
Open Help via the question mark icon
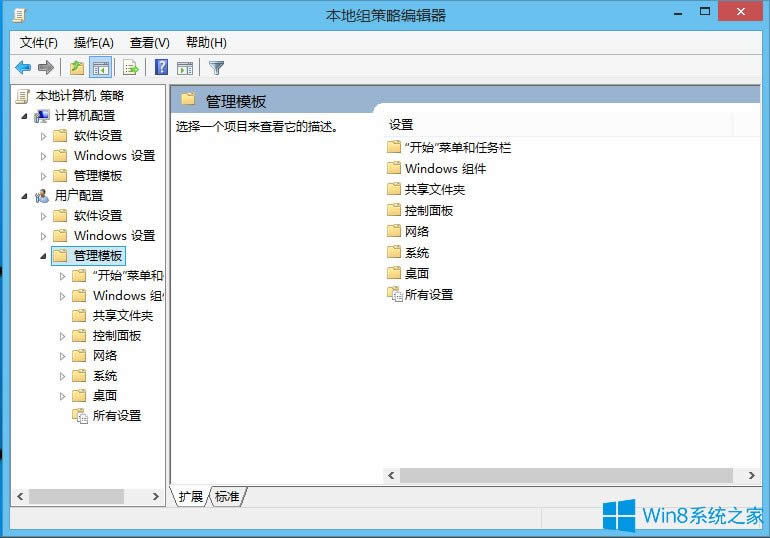162,67
